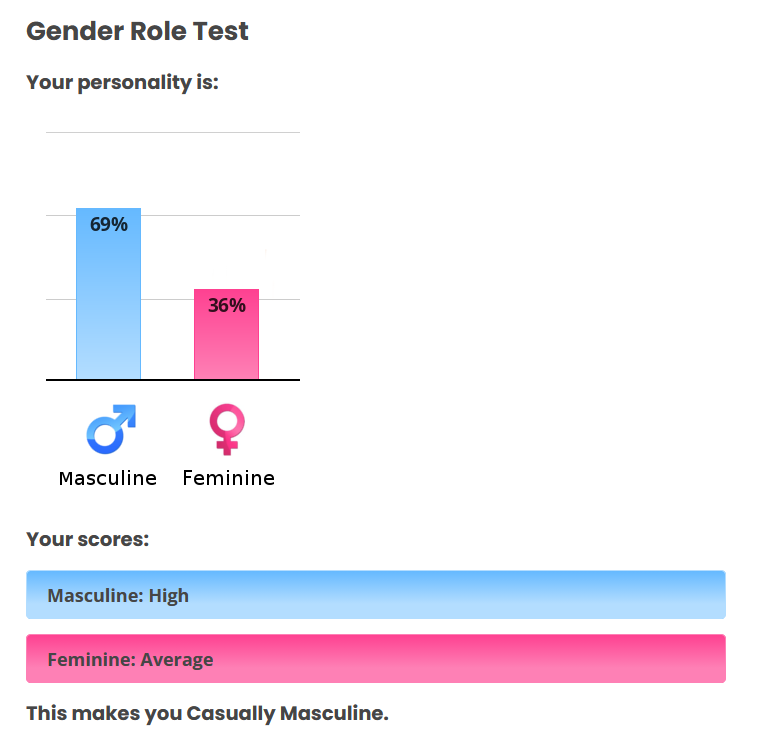Click the 'Masculine: High' text label
The image size is (776, 730).
point(118,595)
